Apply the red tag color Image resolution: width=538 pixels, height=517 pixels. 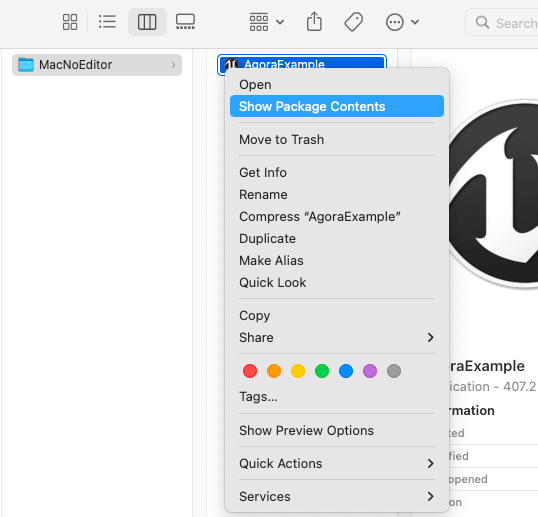click(250, 371)
